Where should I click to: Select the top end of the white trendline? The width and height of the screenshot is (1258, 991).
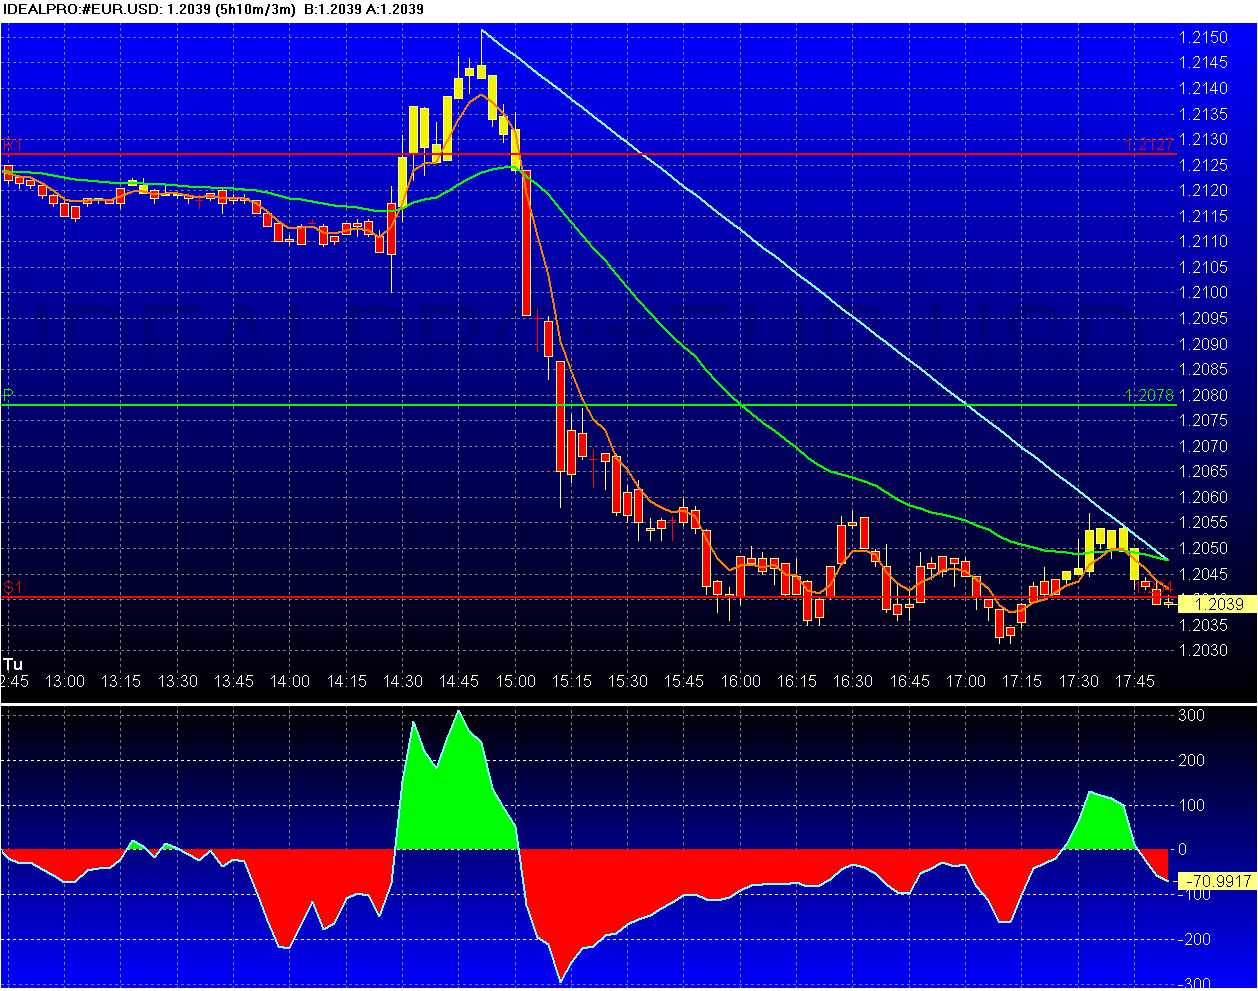pyautogui.click(x=481, y=31)
